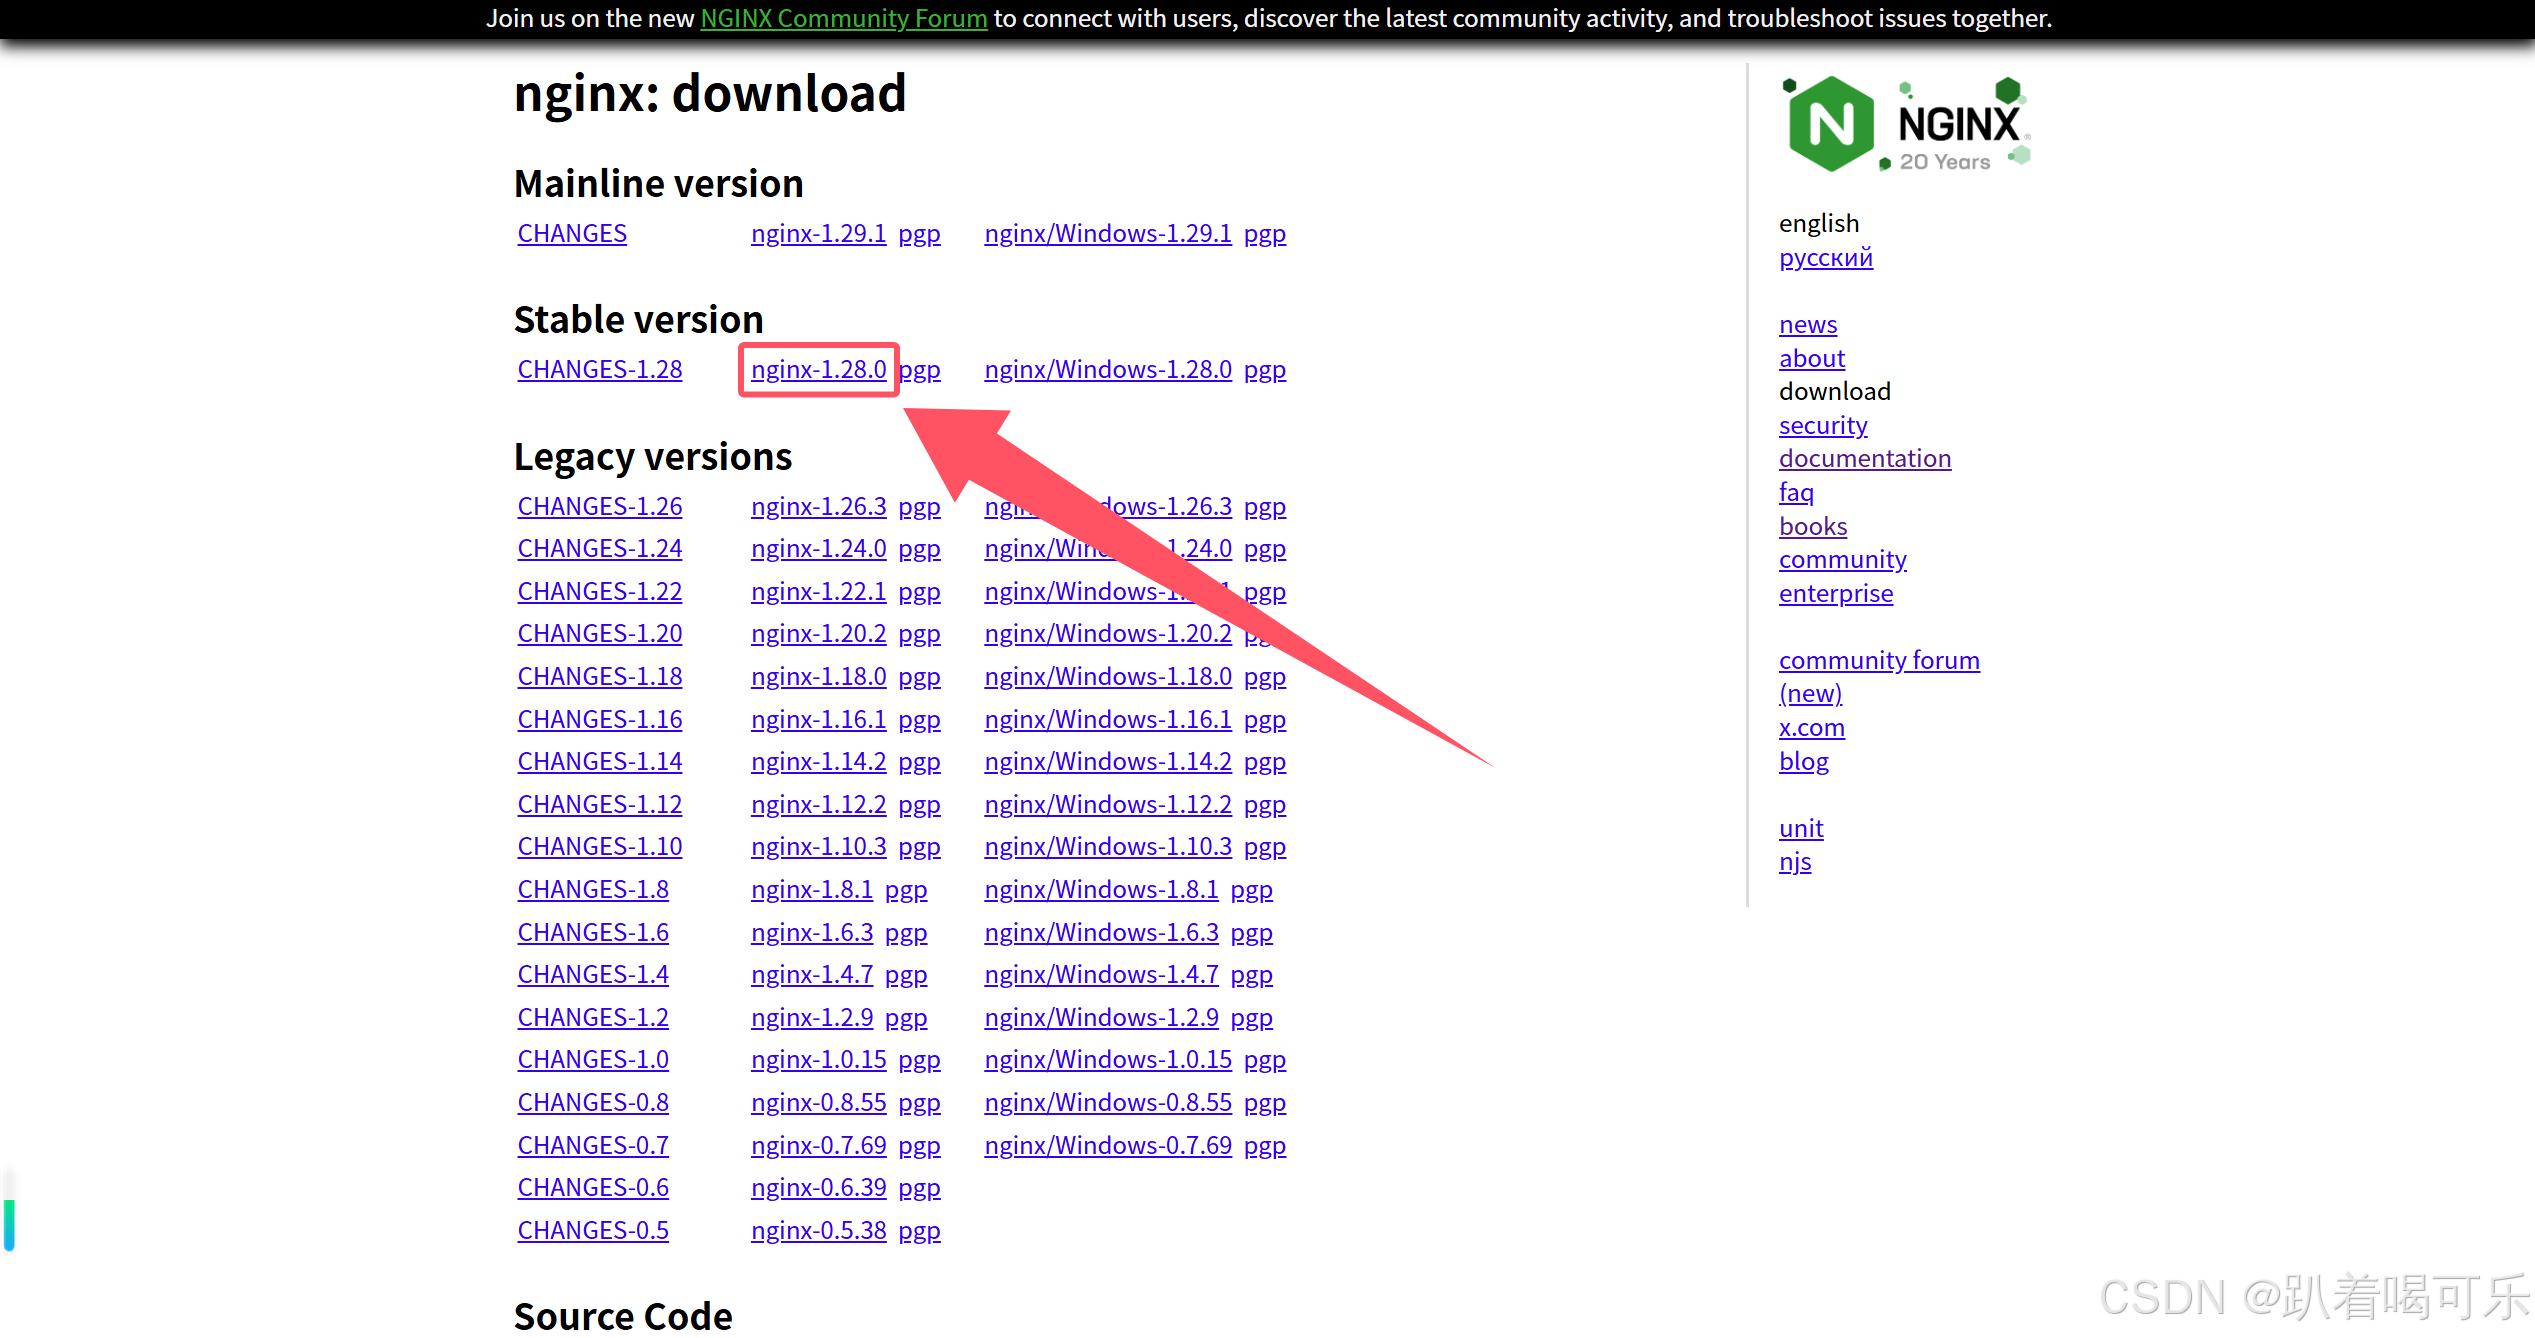2535x1338 pixels.
Task: Open the mainline CHANGES link
Action: coord(572,234)
